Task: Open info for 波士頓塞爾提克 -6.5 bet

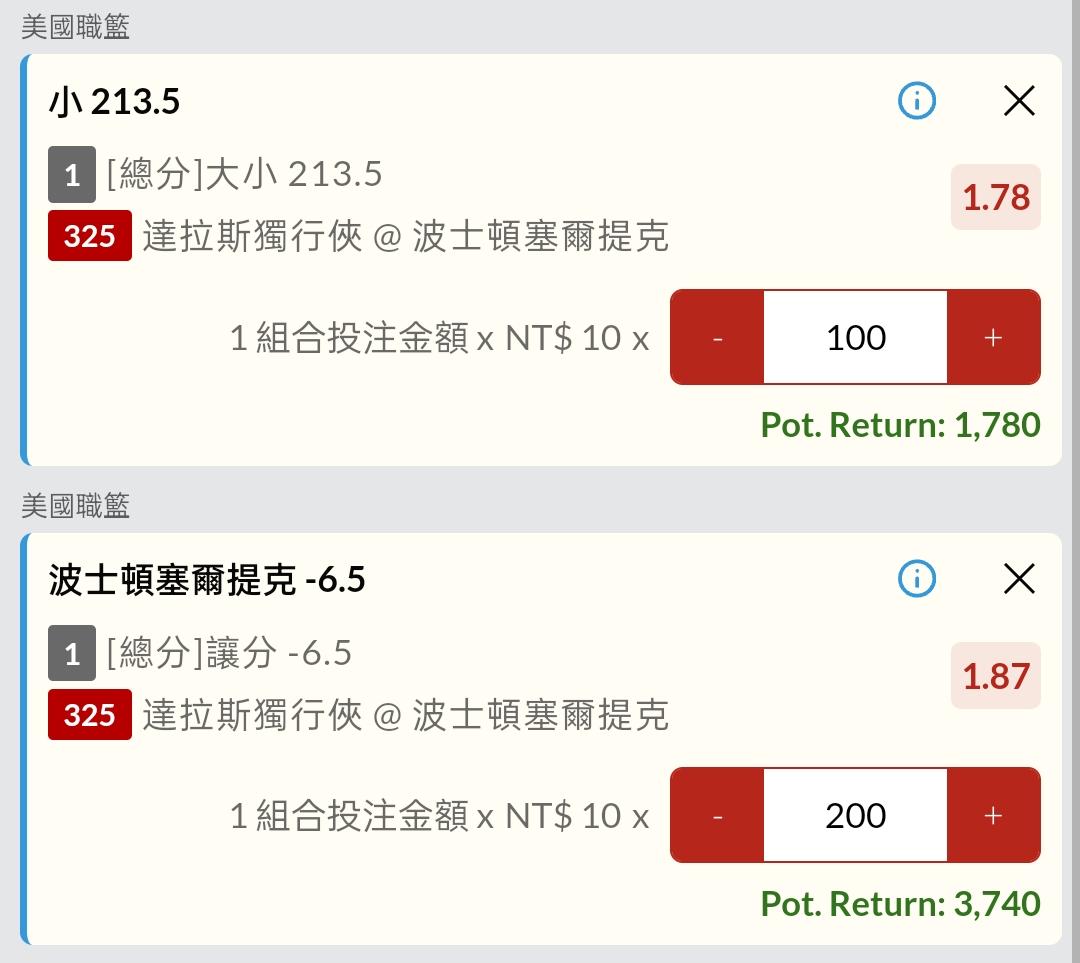Action: pyautogui.click(x=917, y=578)
